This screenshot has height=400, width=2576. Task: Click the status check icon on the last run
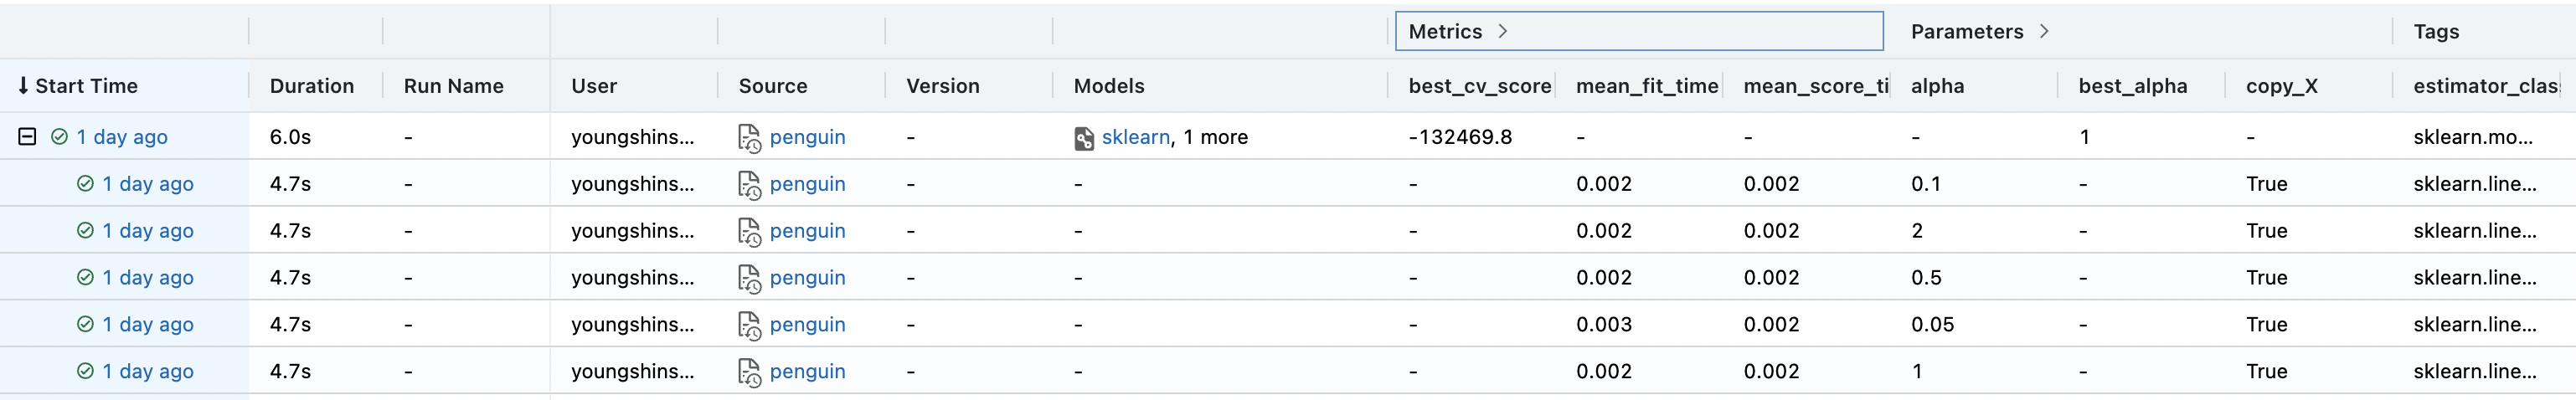pos(85,371)
